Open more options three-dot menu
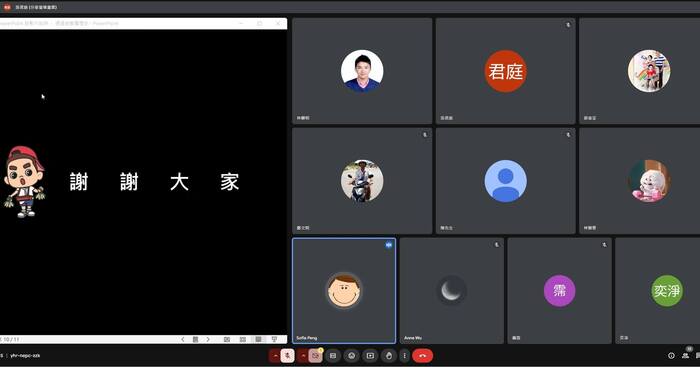The height and width of the screenshot is (367, 700). click(x=404, y=355)
